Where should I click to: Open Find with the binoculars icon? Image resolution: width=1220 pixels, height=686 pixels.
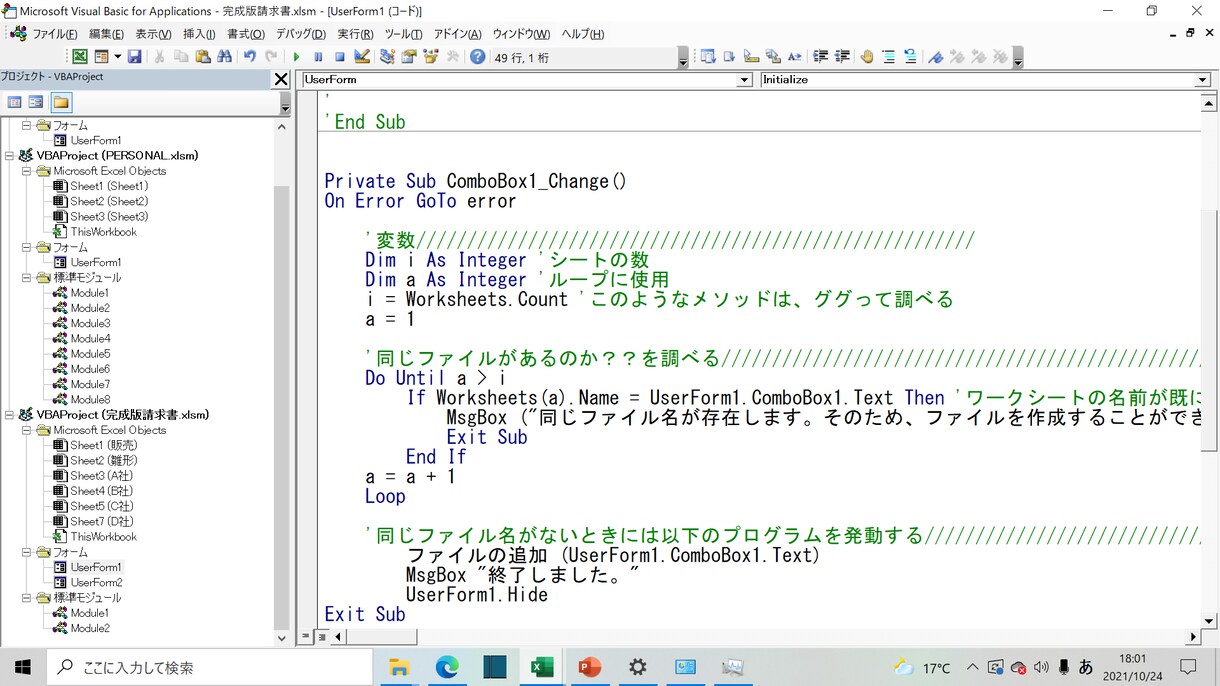point(225,57)
